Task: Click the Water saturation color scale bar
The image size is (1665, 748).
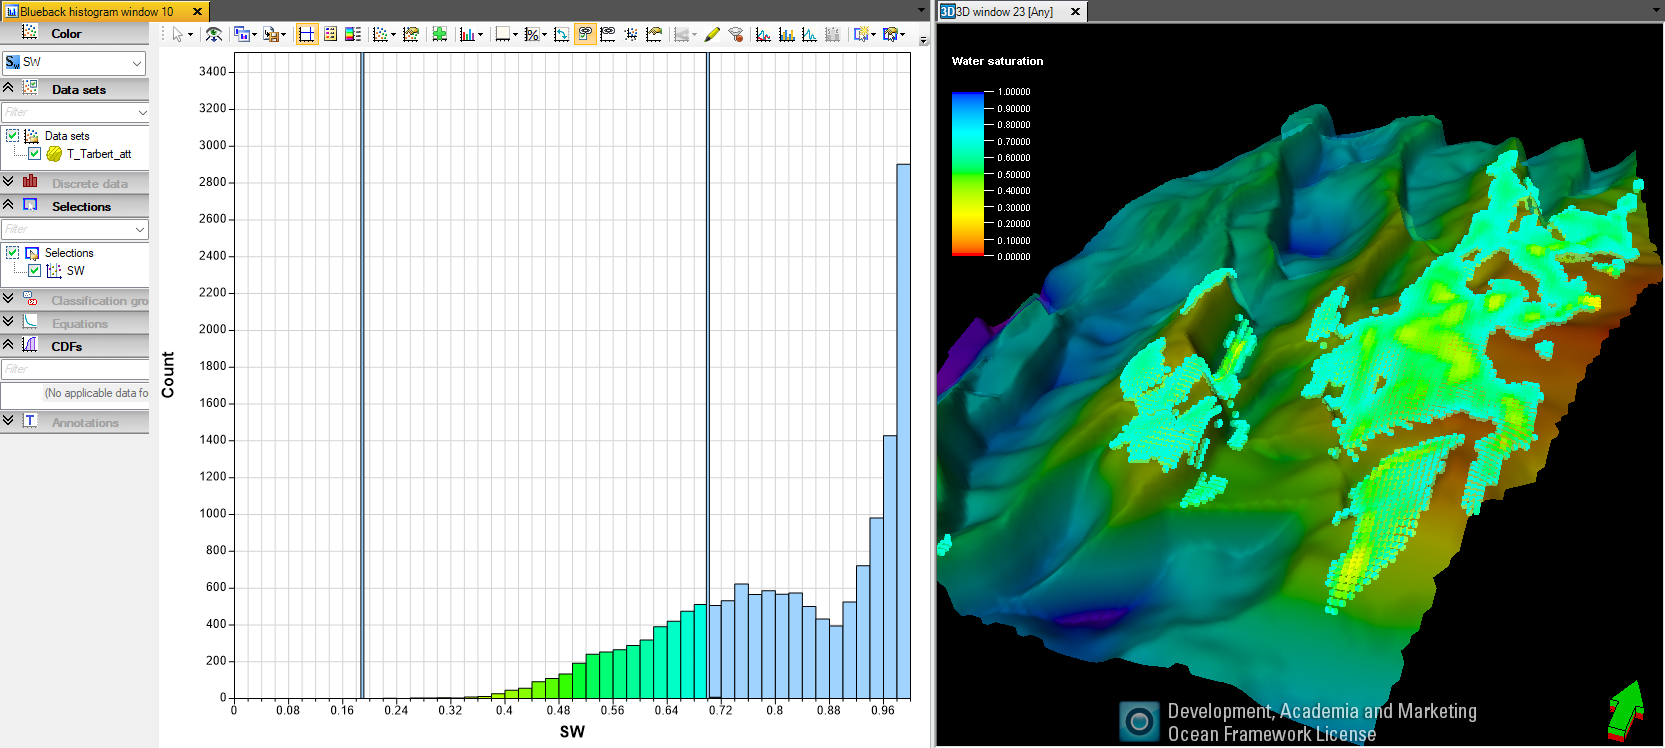Action: (967, 174)
